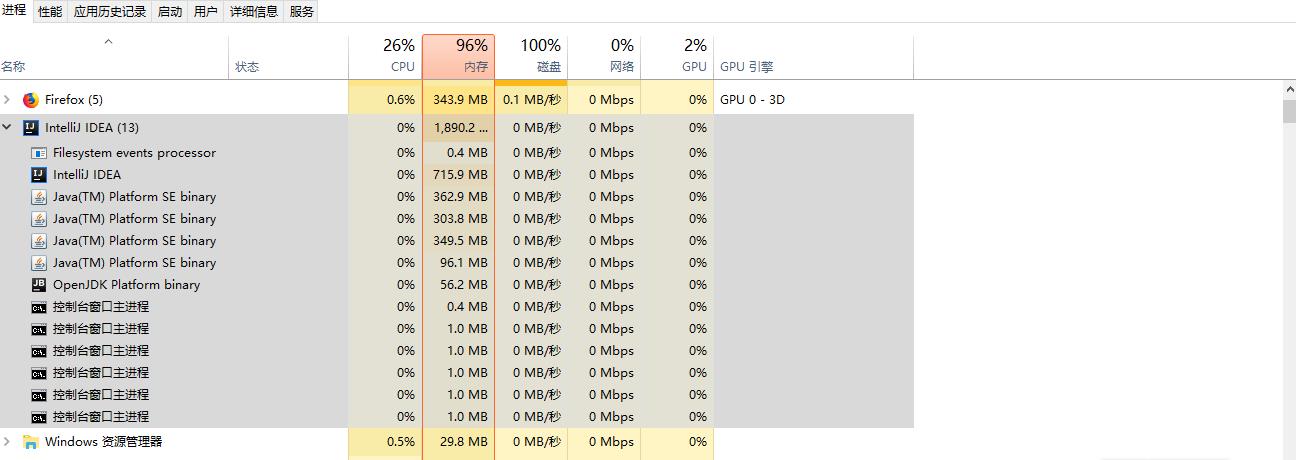
Task: Click the Java icon in the 349.5 MB row
Action: click(39, 241)
